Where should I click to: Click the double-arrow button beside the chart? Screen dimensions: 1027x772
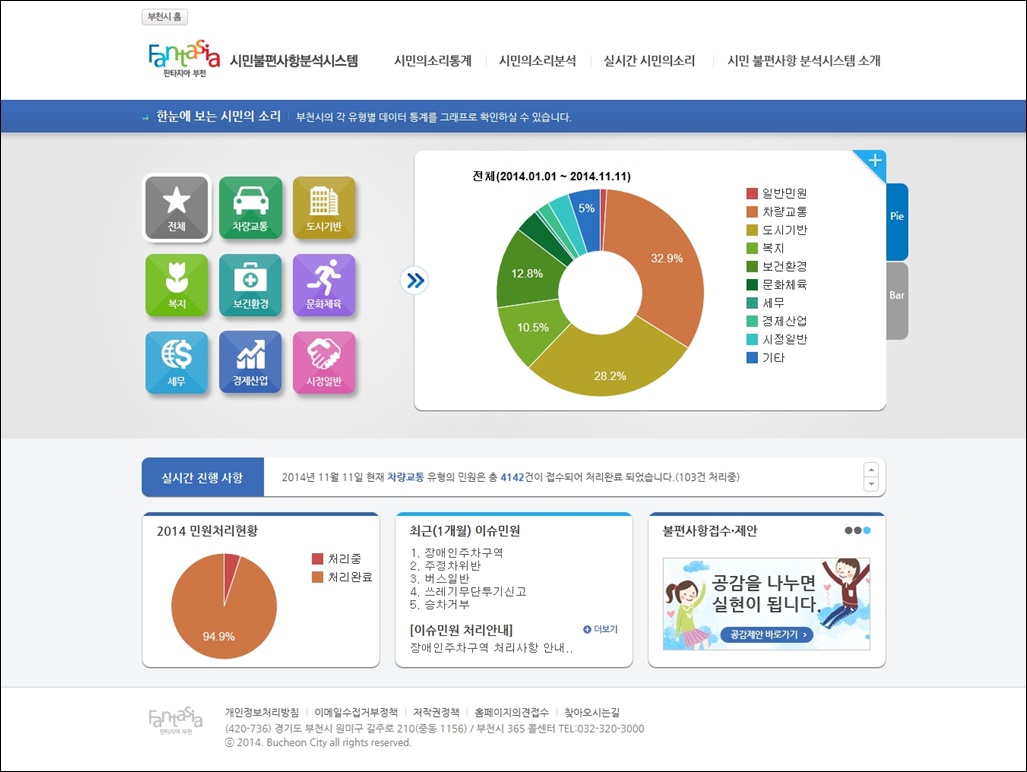(x=414, y=281)
